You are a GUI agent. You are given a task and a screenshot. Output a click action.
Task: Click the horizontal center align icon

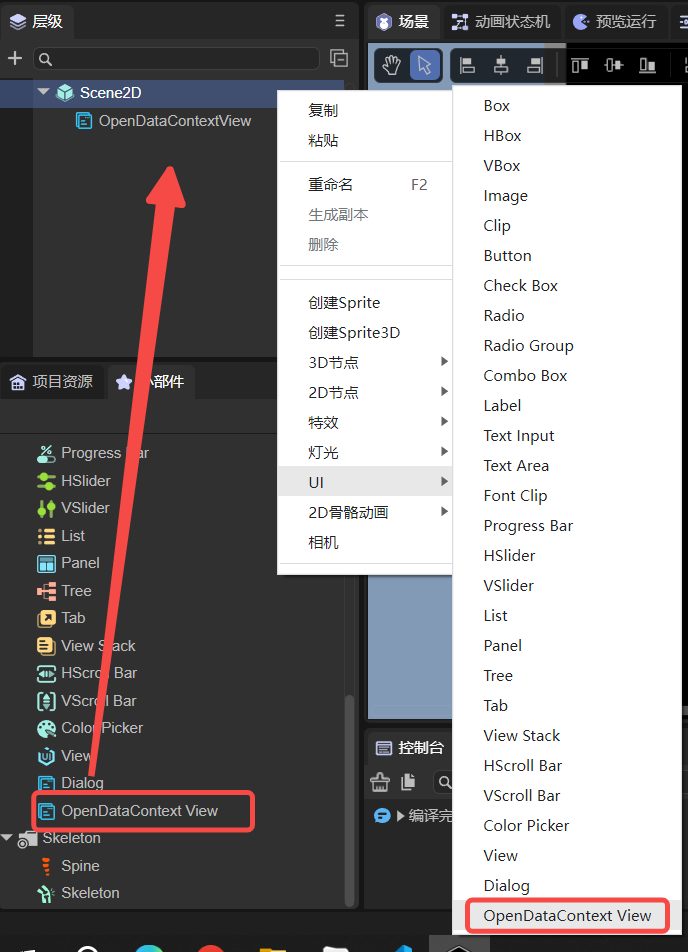pyautogui.click(x=501, y=66)
